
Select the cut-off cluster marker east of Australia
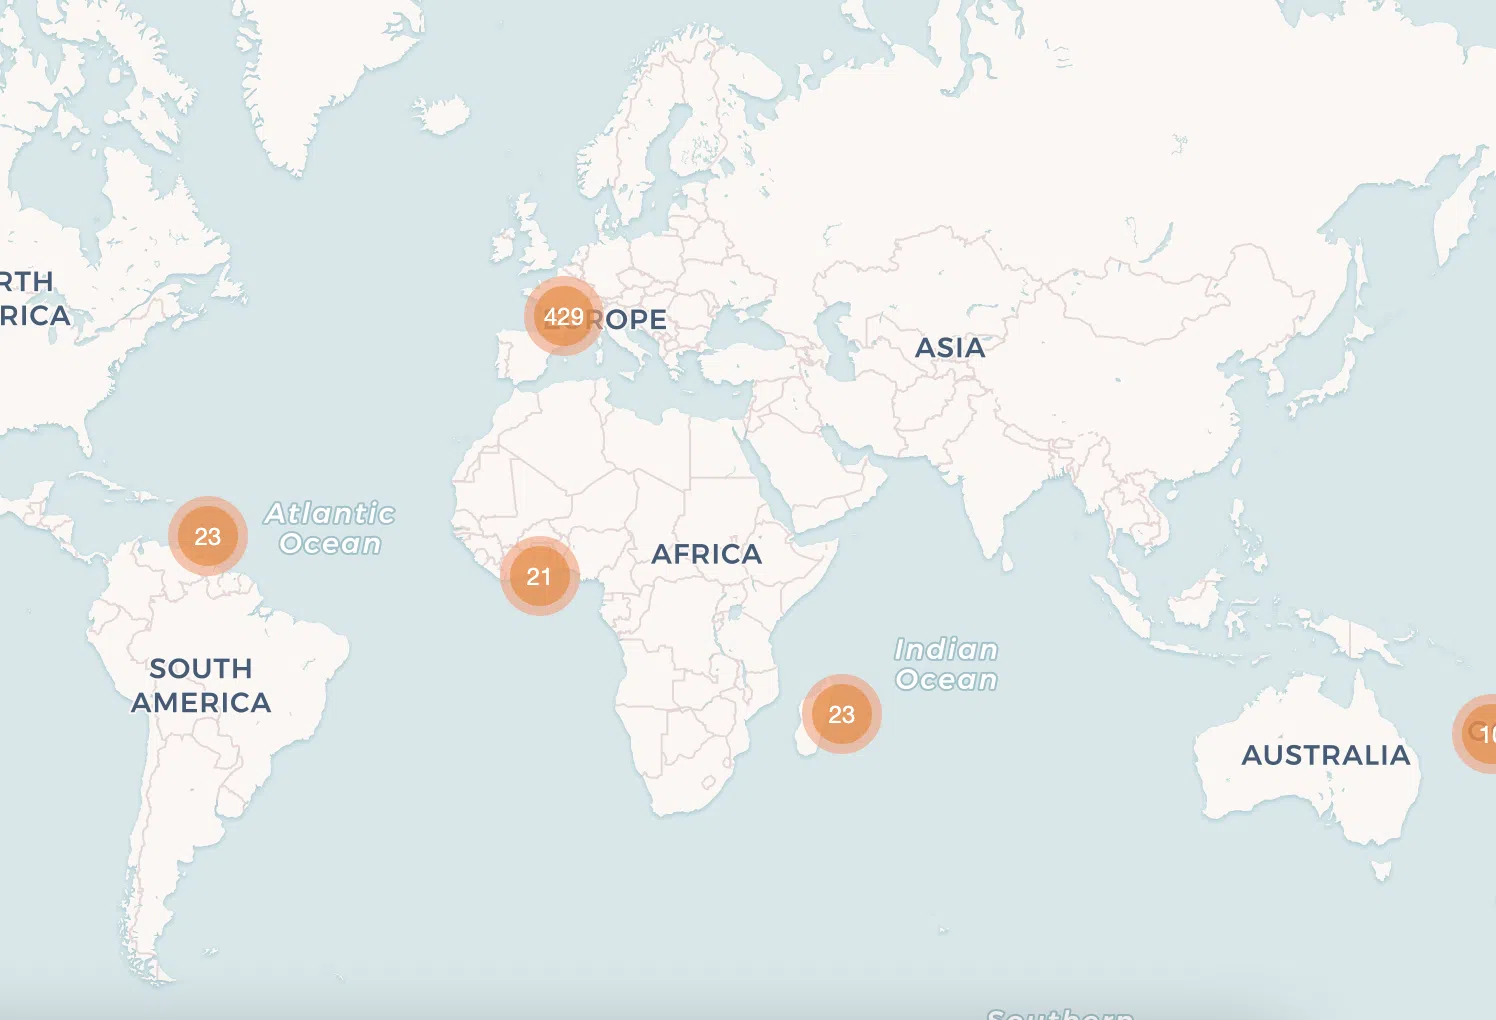pos(1476,734)
